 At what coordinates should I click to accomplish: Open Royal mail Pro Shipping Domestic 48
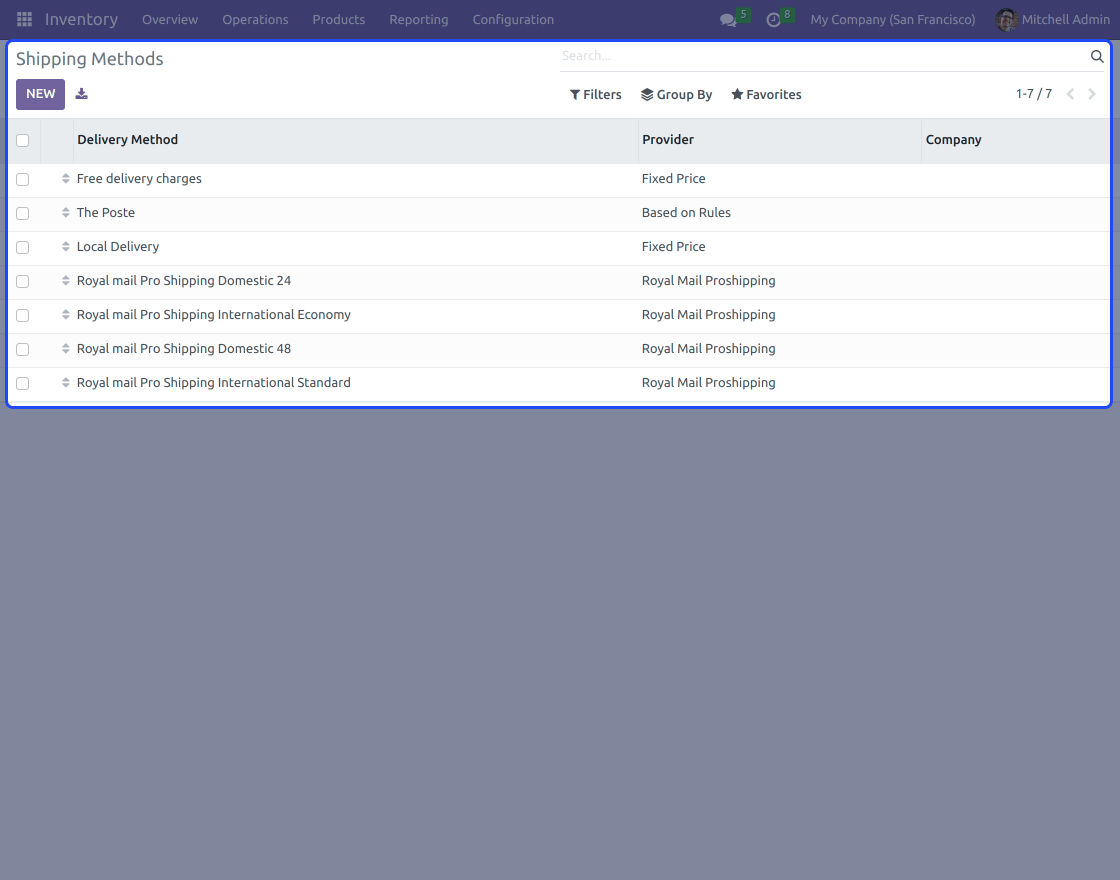[184, 349]
